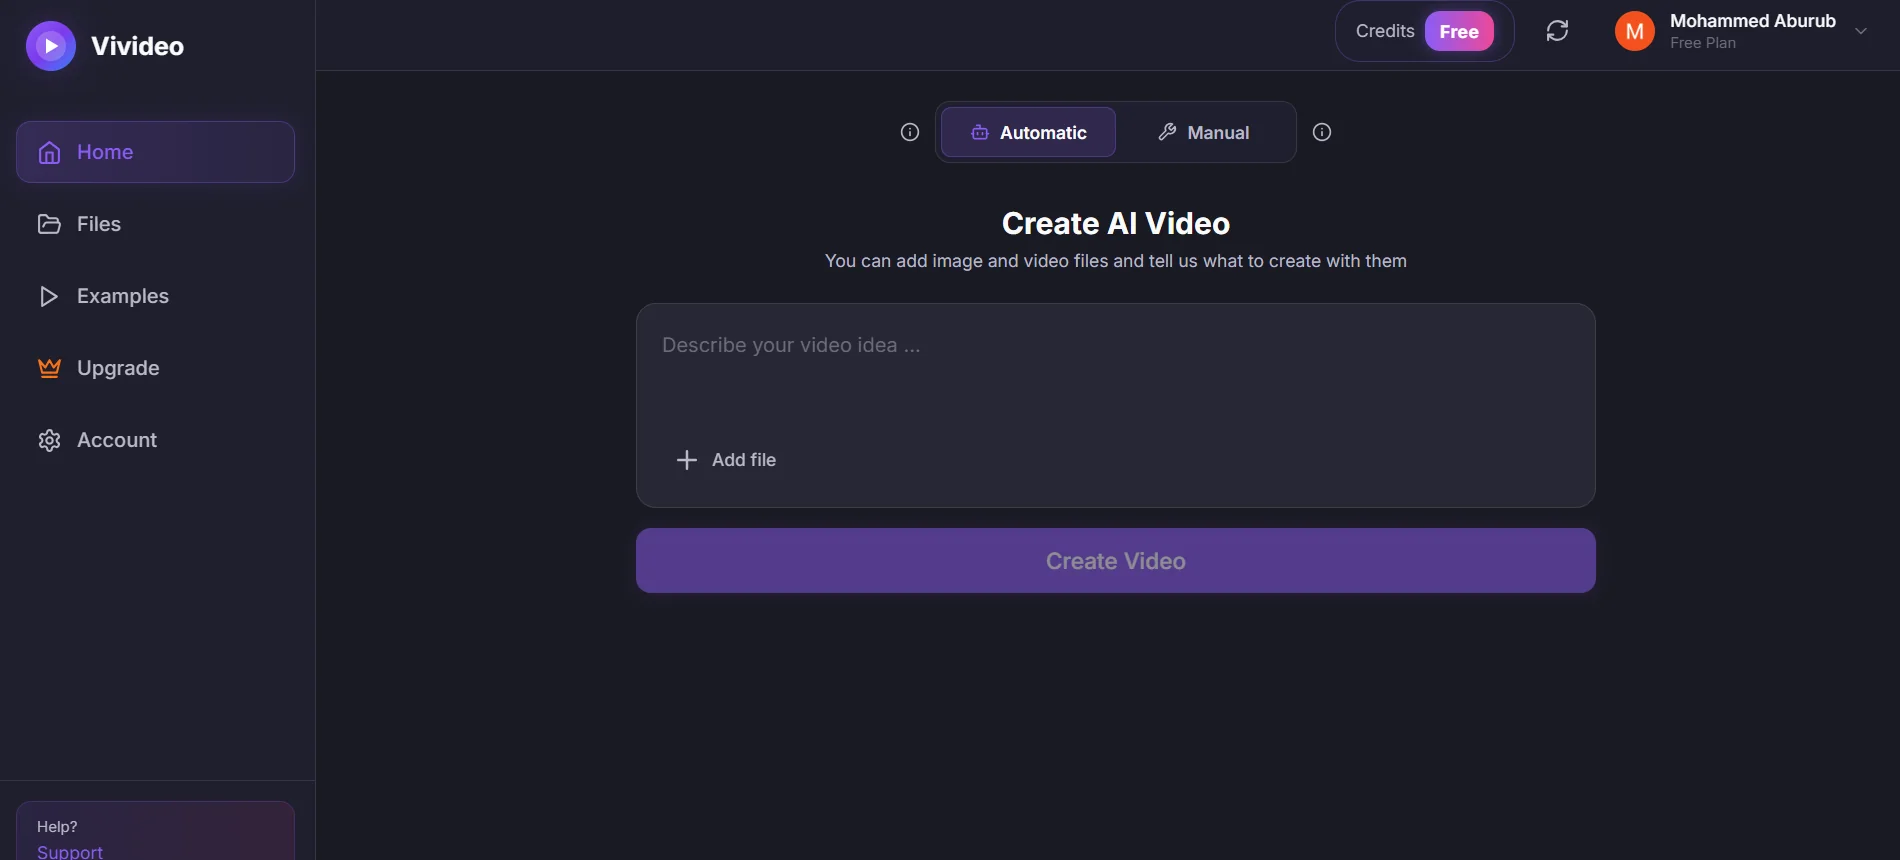The height and width of the screenshot is (860, 1900).
Task: Click the Create Video button
Action: click(1116, 561)
